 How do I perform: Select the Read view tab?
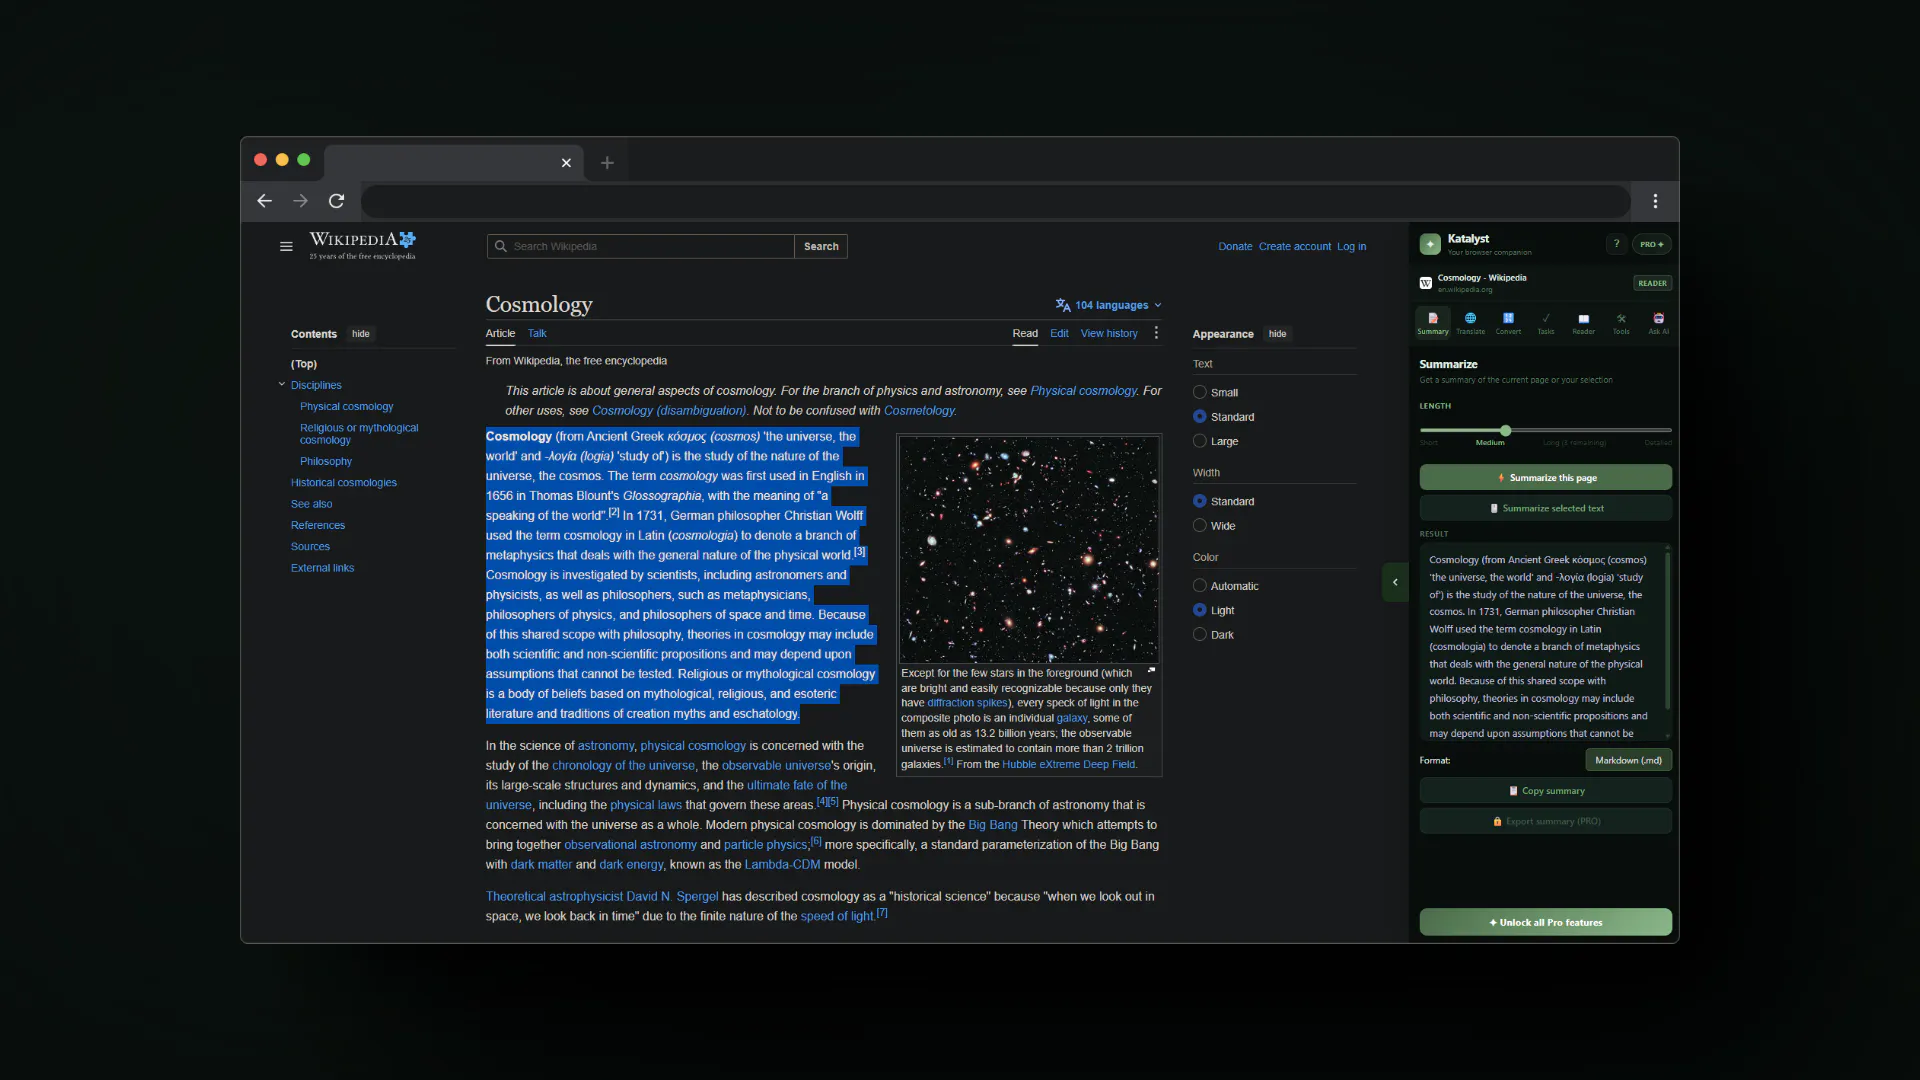1025,333
